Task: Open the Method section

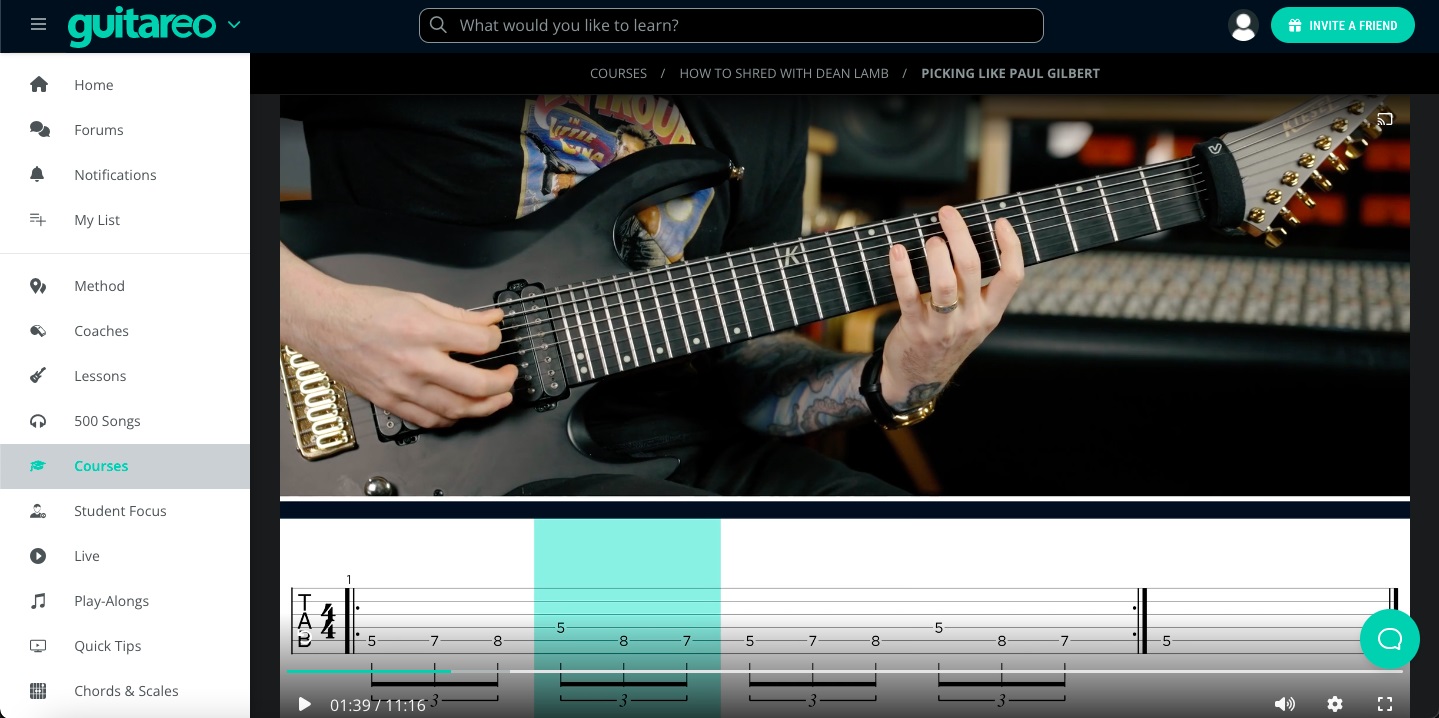Action: (99, 286)
